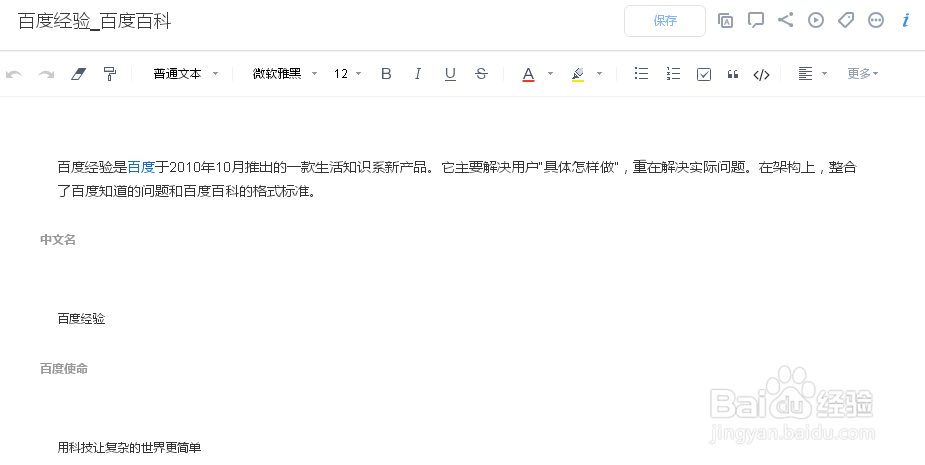Click the 中文名 label
Image resolution: width=925 pixels, height=465 pixels.
pyautogui.click(x=58, y=240)
